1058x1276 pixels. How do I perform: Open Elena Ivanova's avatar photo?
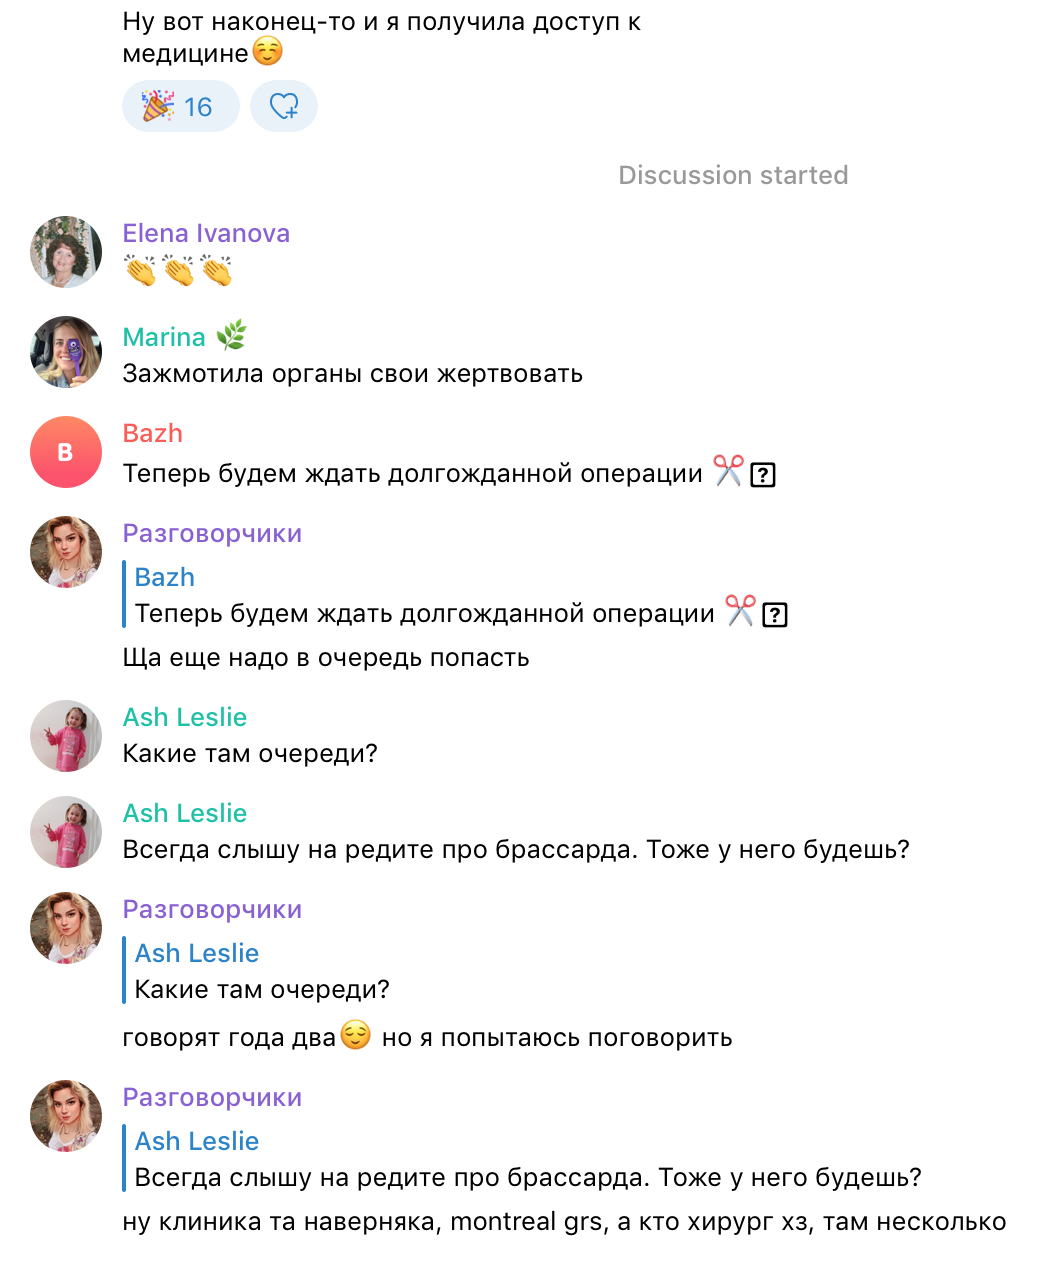point(66,252)
